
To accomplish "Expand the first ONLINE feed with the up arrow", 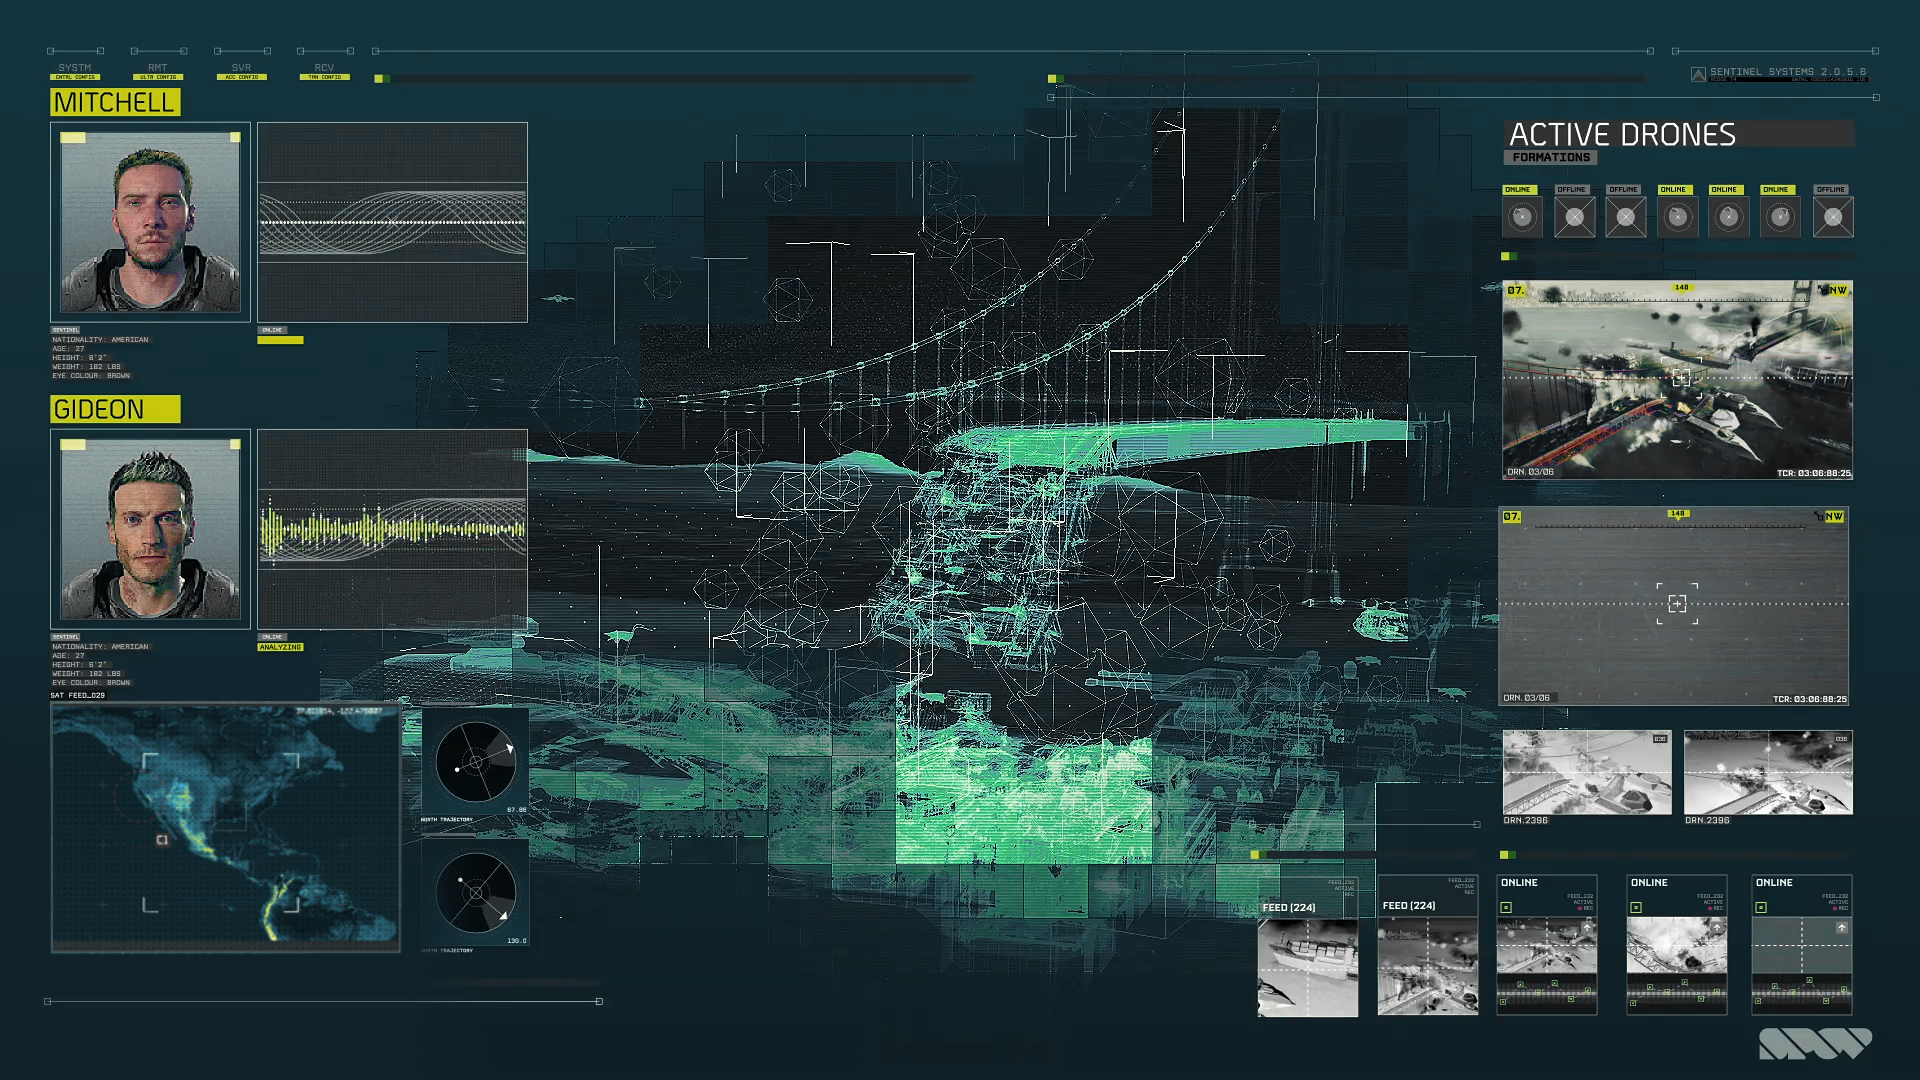I will [1587, 928].
